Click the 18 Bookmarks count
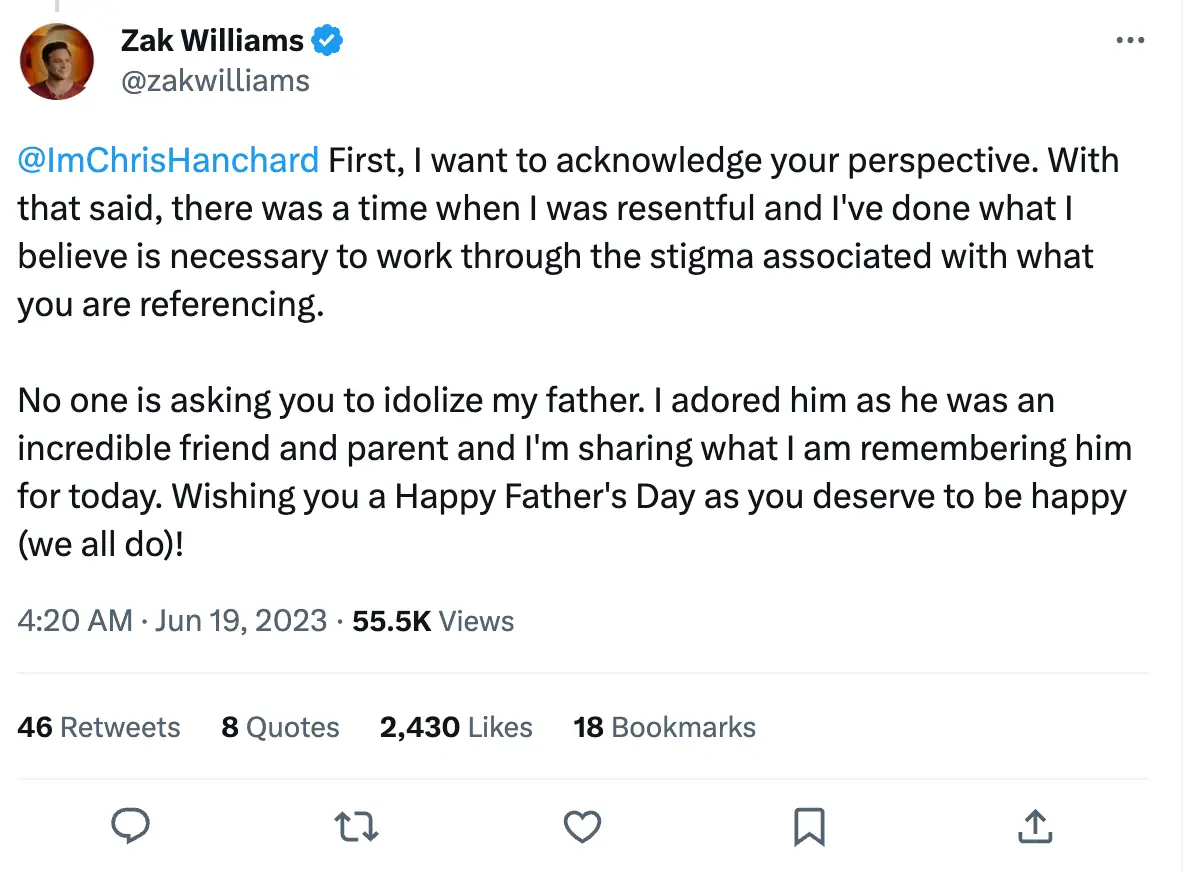 coord(664,727)
